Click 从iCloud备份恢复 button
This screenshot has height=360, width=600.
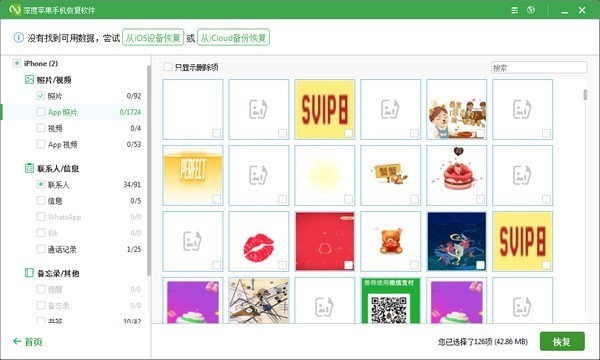233,37
